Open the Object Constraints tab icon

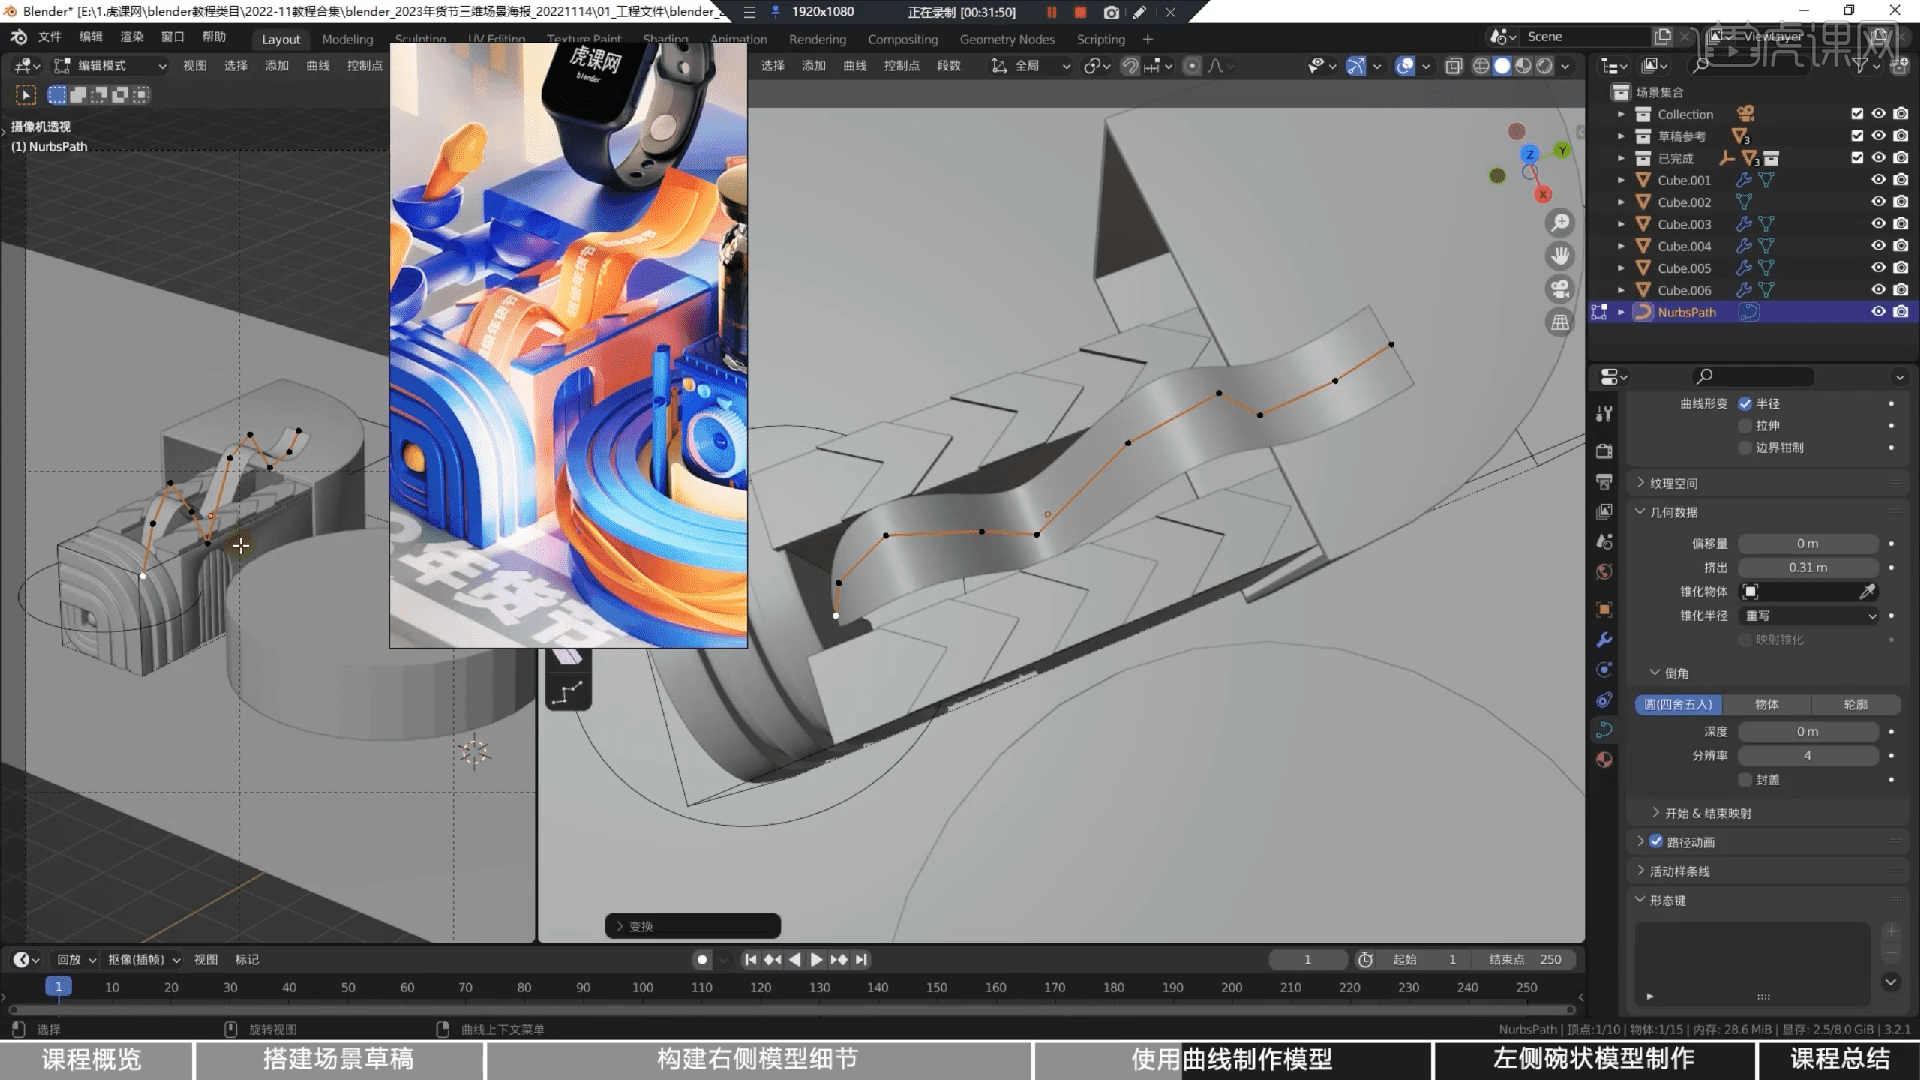(1604, 699)
